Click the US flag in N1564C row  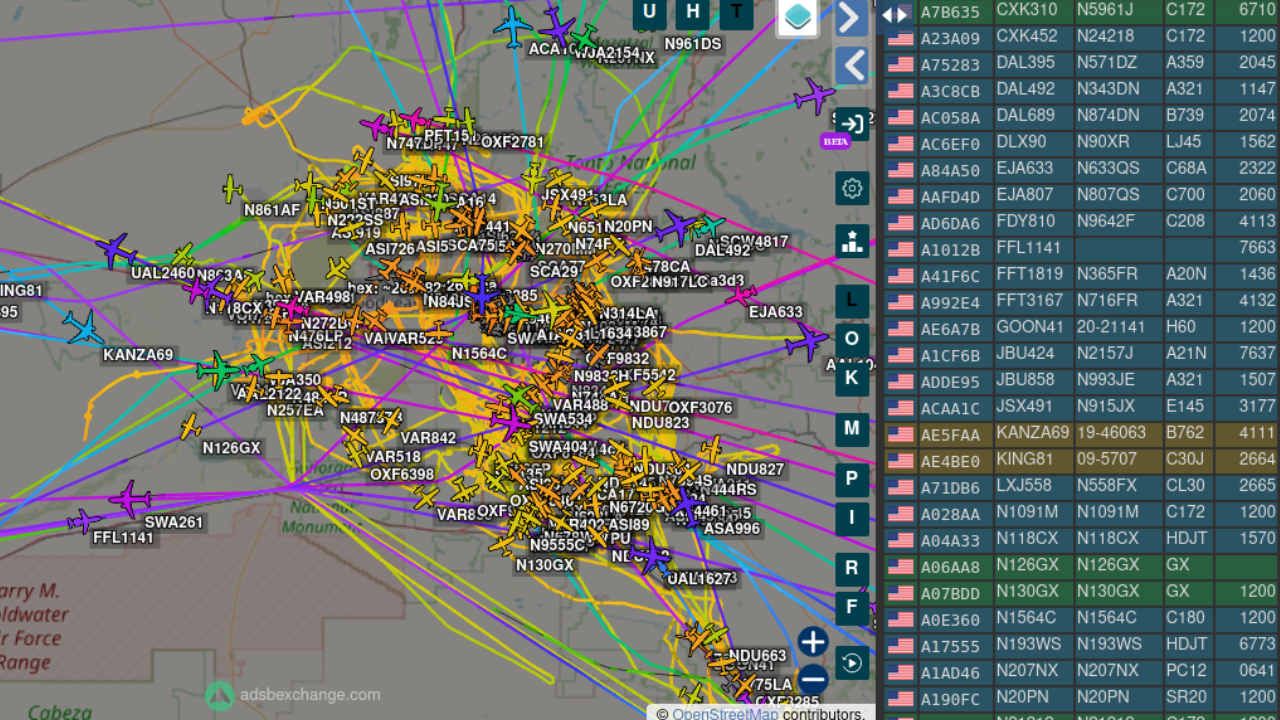(x=901, y=619)
